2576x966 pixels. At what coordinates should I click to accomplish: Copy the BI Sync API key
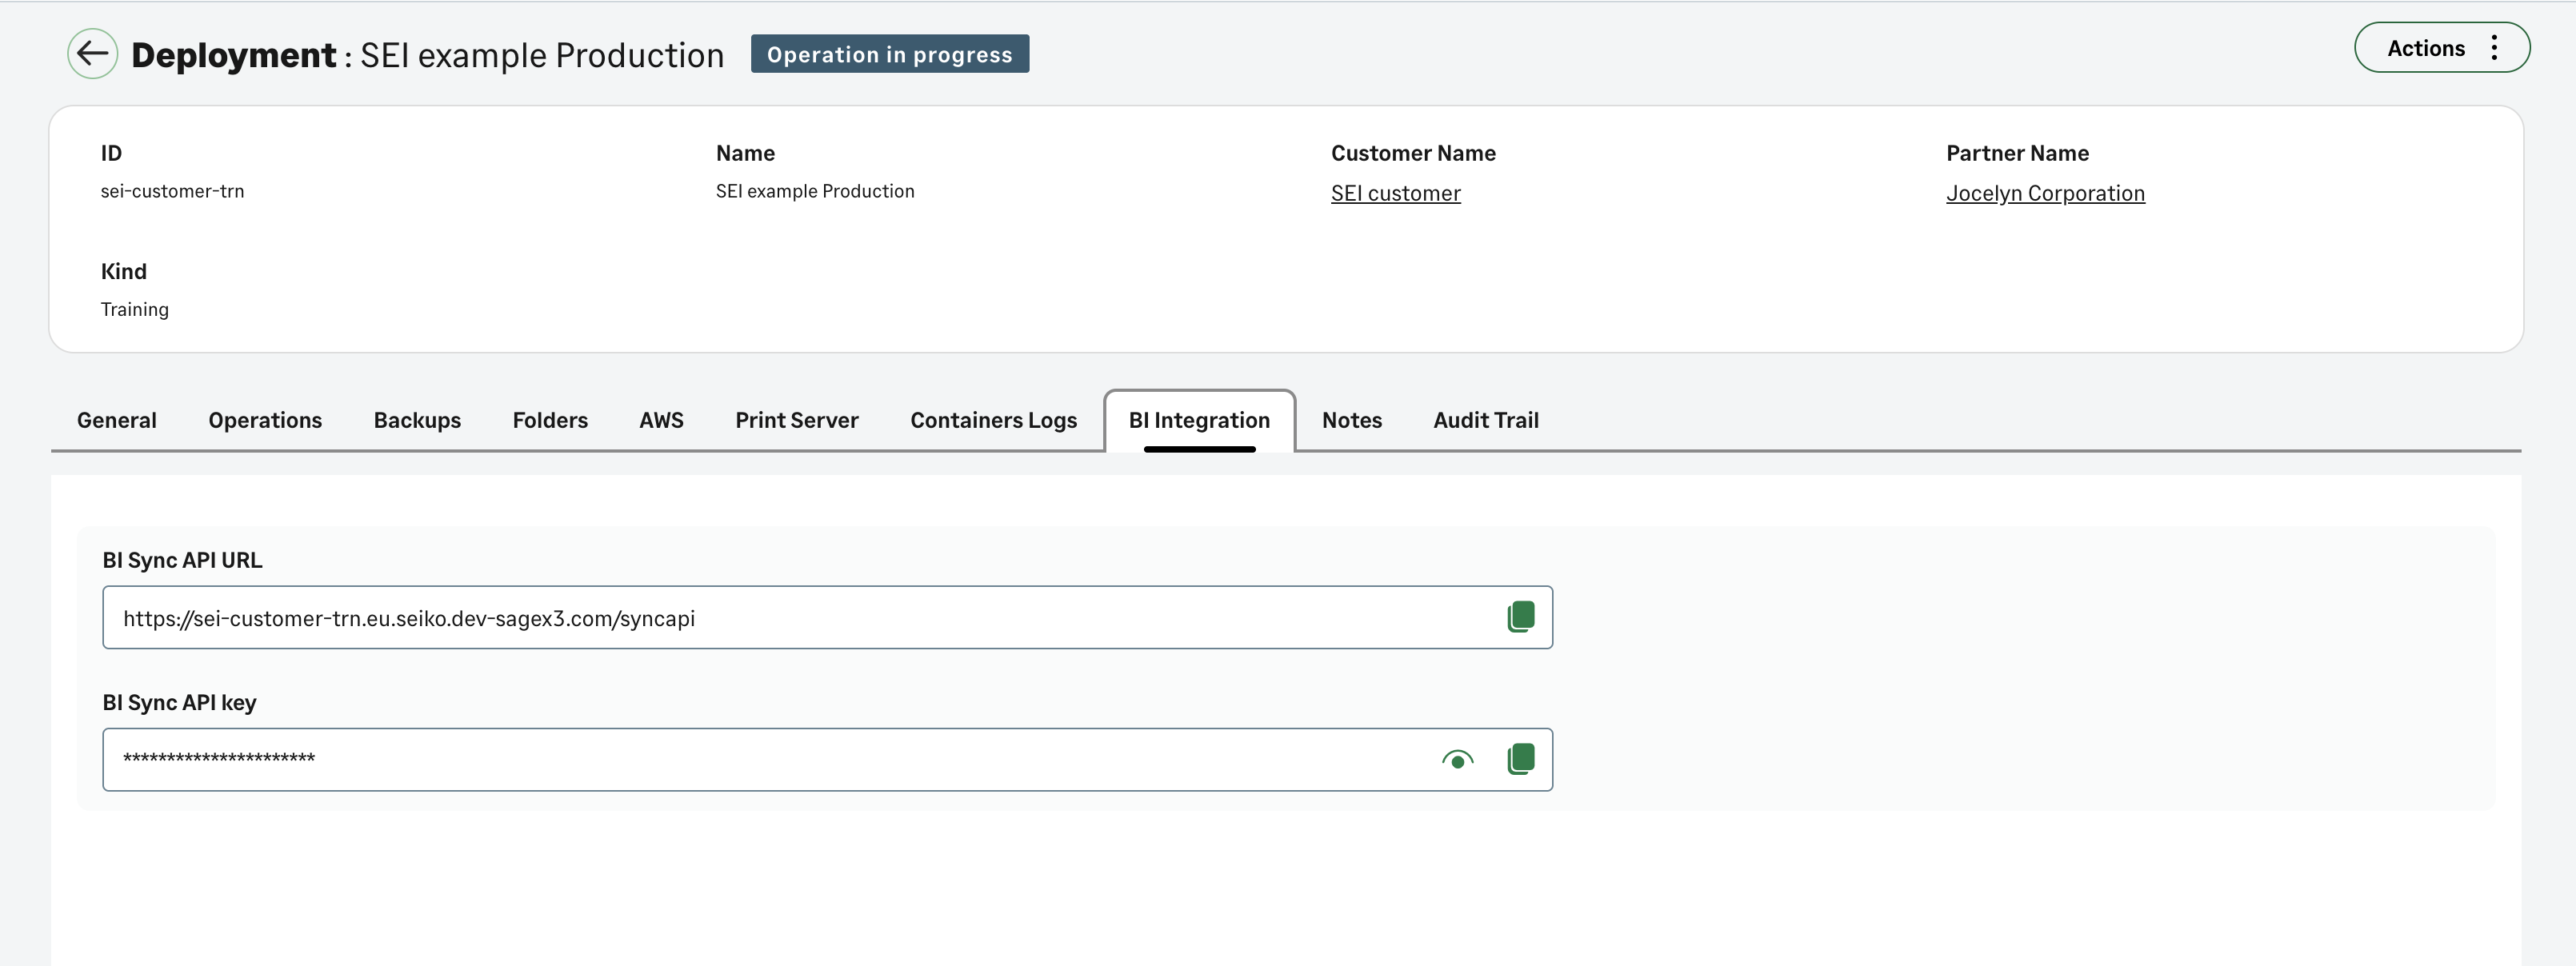pos(1521,759)
